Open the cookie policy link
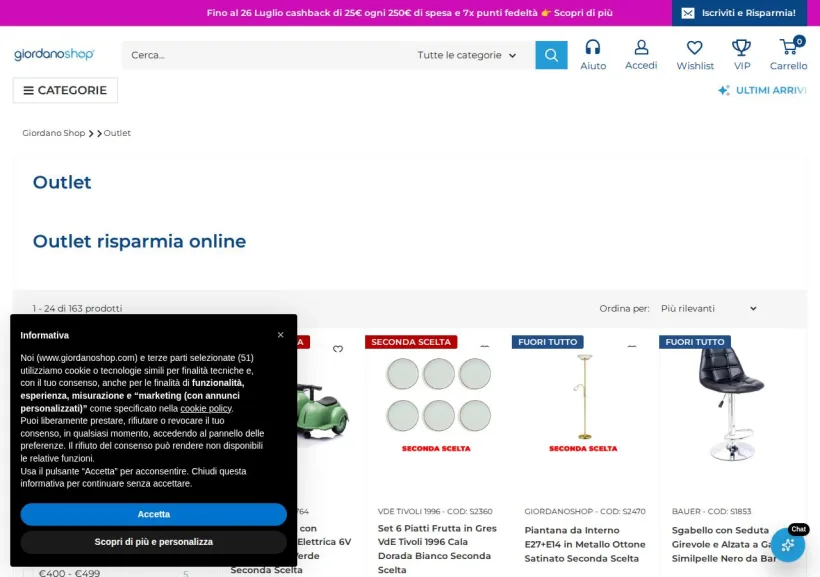The height and width of the screenshot is (577, 820). [206, 409]
